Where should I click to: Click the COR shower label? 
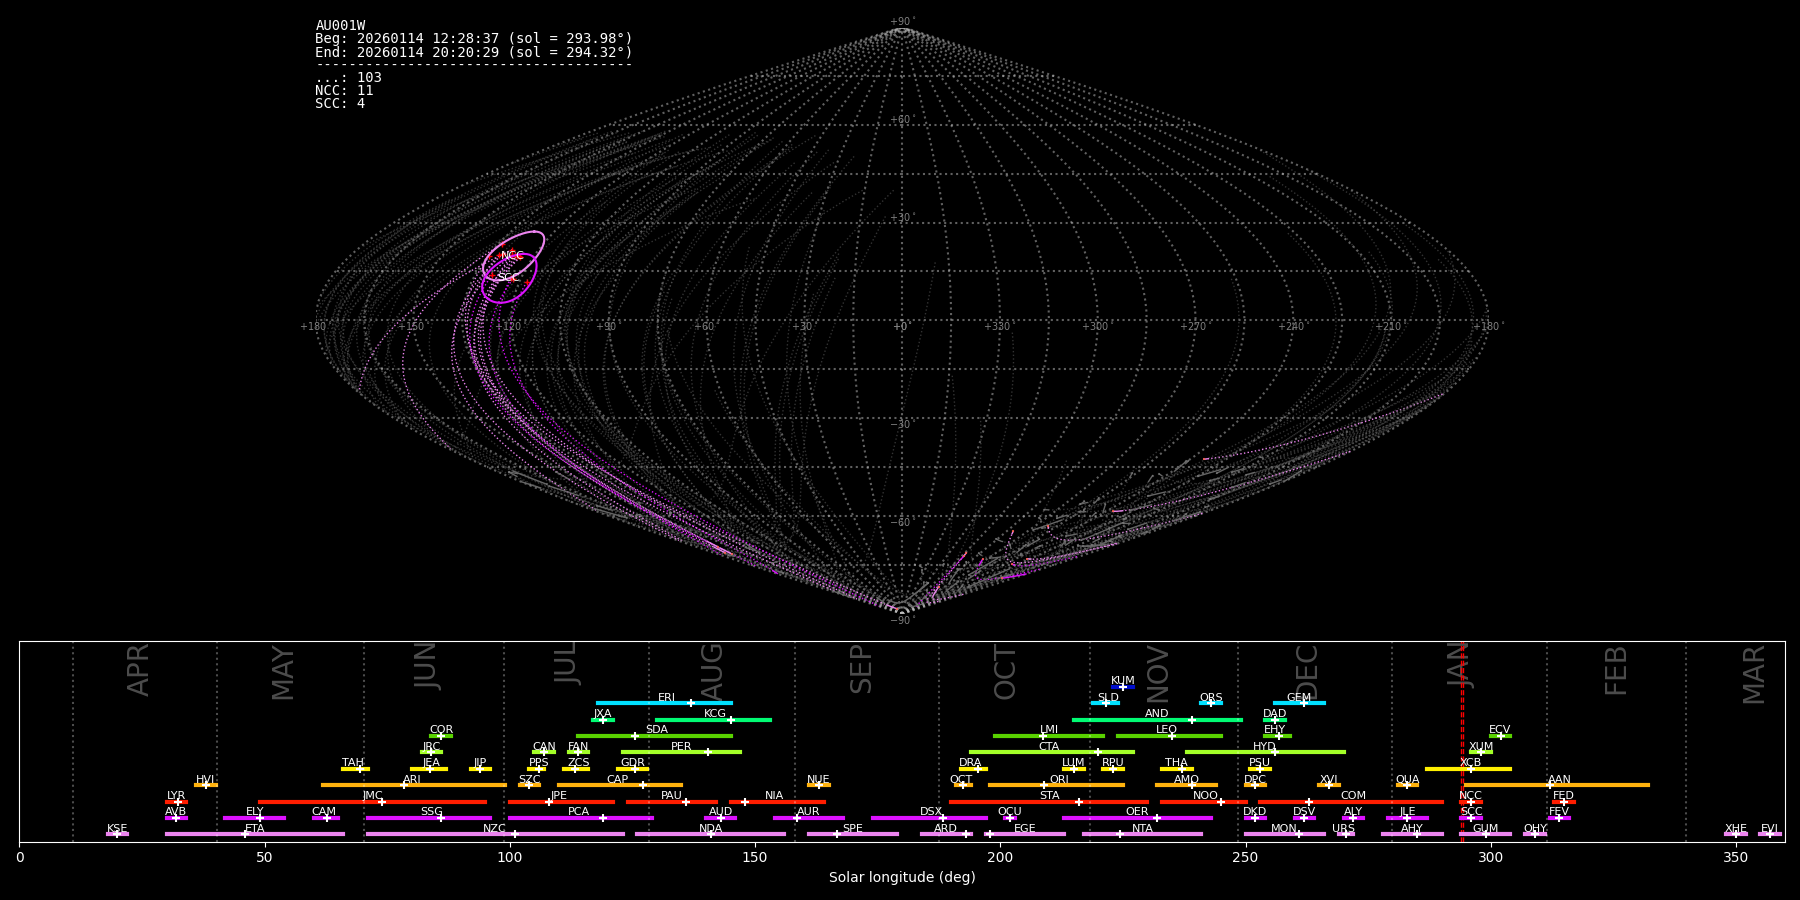pos(441,730)
